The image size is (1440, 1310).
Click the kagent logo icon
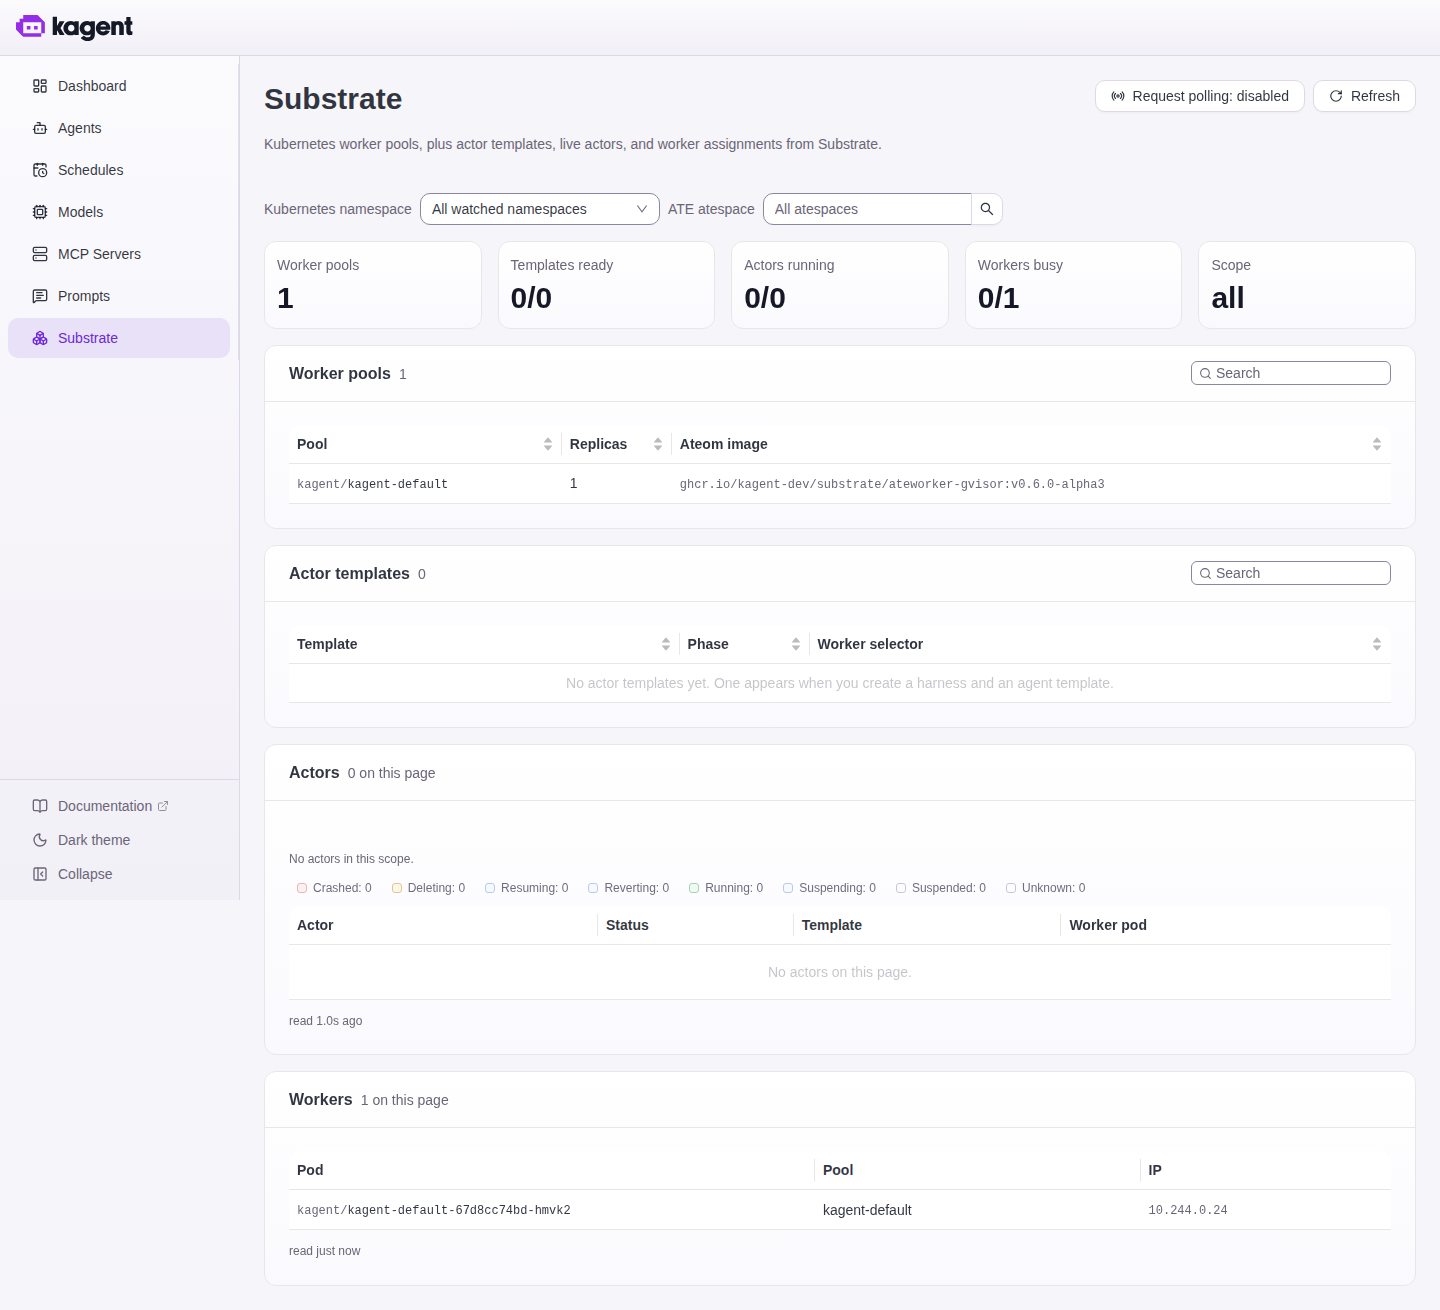pos(31,27)
